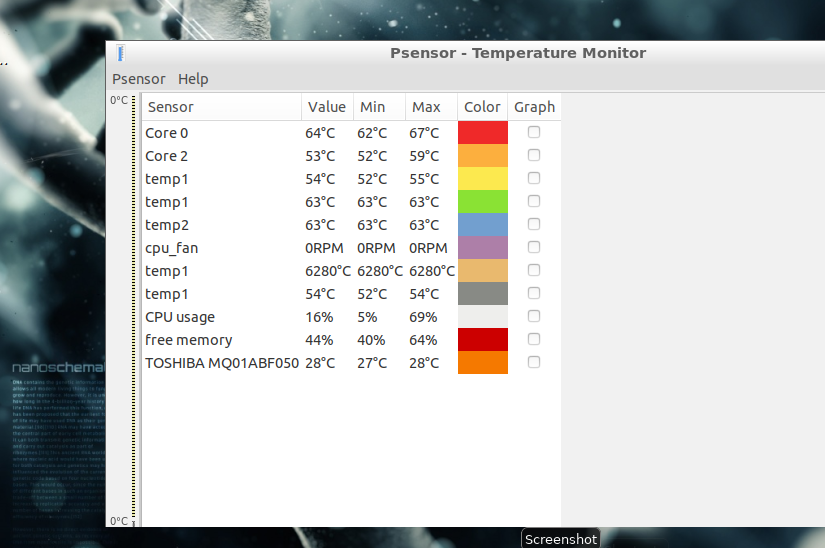Click the Value column header
Image resolution: width=825 pixels, height=548 pixels.
click(x=327, y=107)
